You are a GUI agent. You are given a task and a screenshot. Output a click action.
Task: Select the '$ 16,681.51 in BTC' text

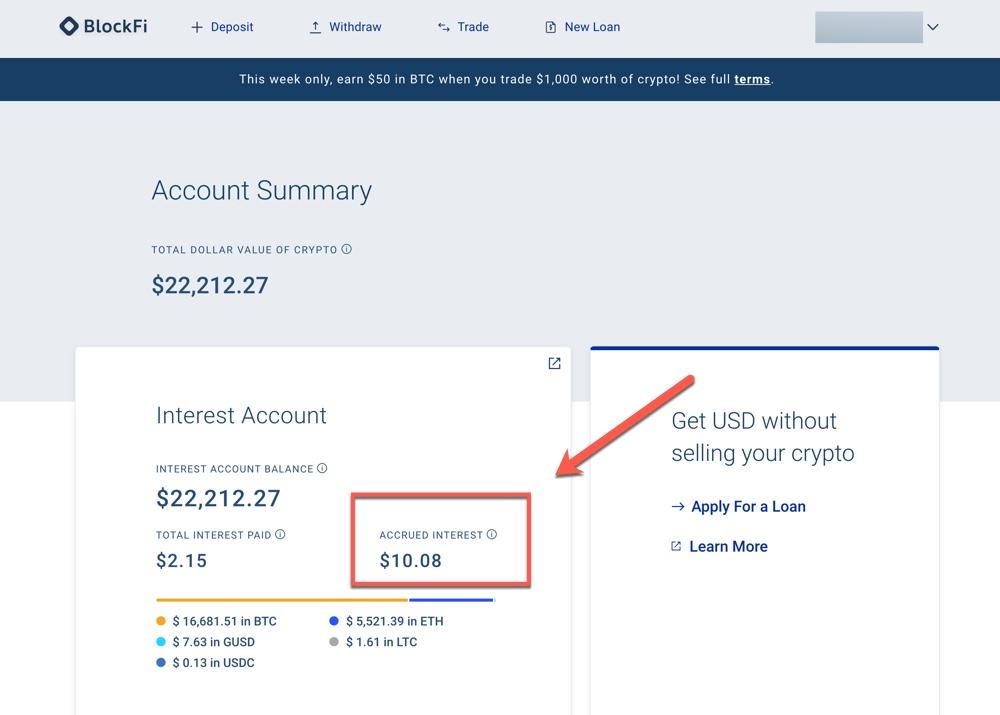point(224,621)
